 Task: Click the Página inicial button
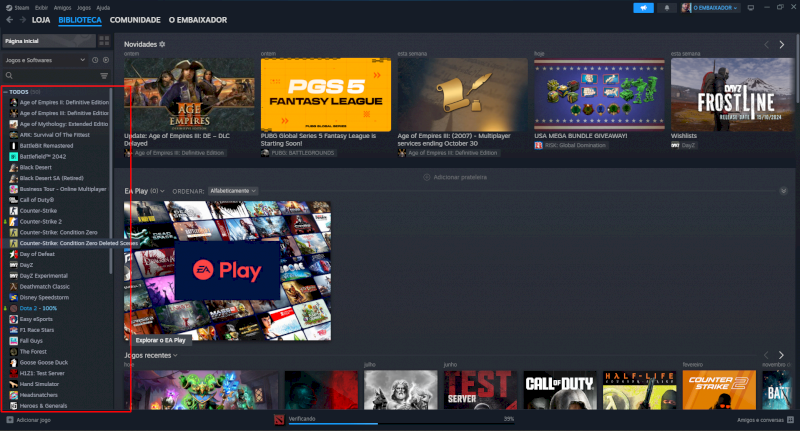click(x=49, y=41)
